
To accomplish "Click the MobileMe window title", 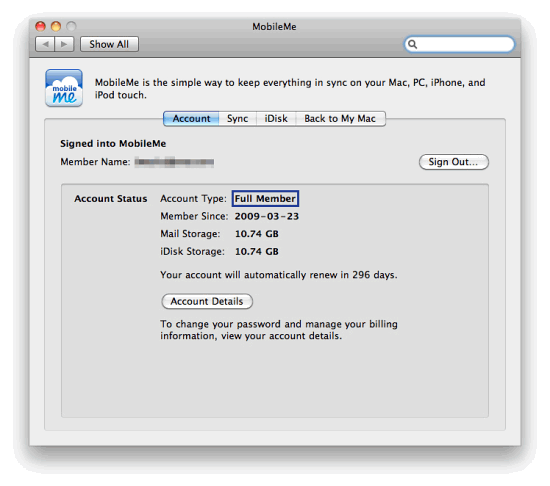I will 274,27.
